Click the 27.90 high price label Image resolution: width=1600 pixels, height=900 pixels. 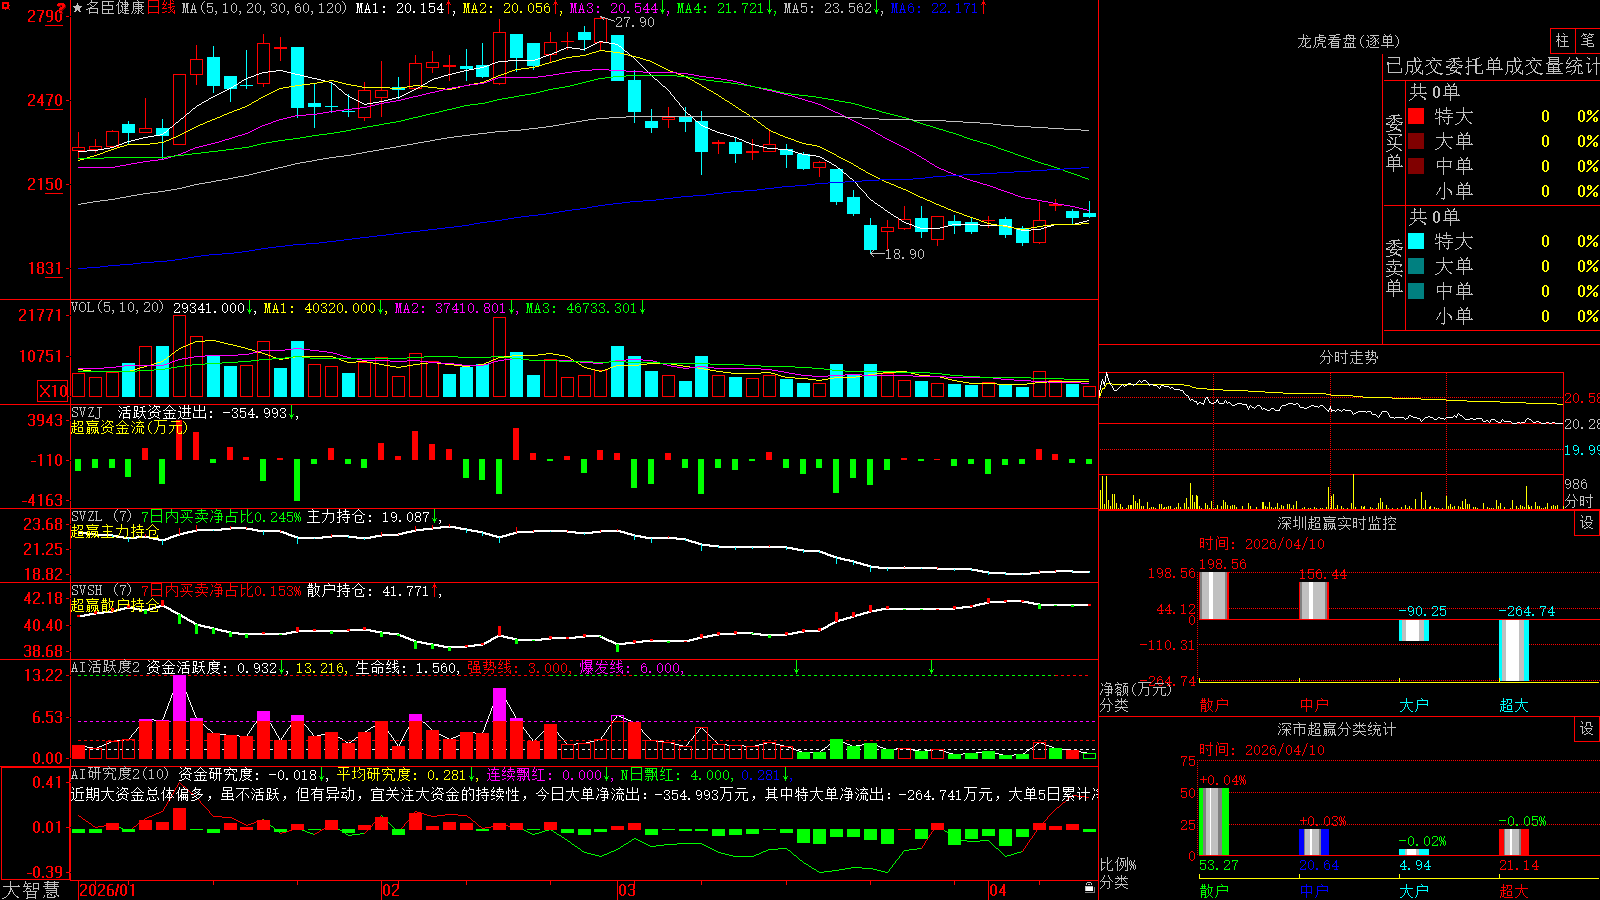tap(635, 22)
